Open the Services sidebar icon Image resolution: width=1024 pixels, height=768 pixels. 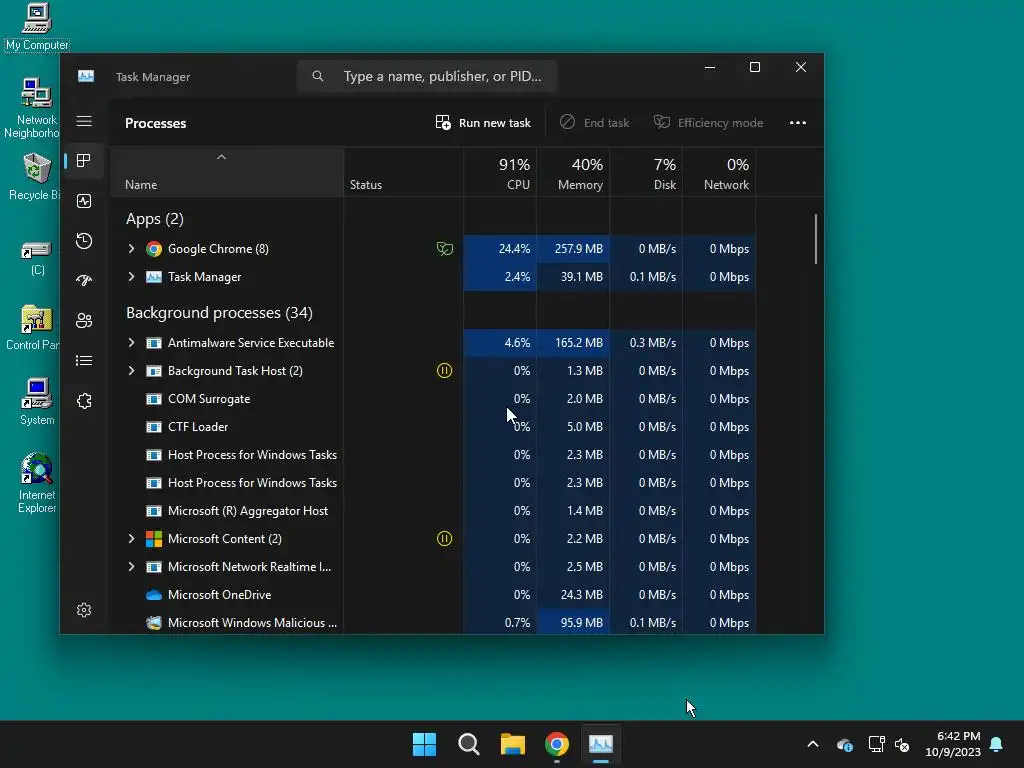[84, 401]
